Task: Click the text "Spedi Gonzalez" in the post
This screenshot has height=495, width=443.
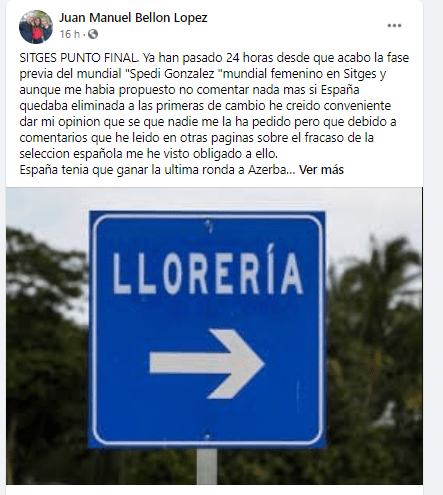Action: pos(172,74)
